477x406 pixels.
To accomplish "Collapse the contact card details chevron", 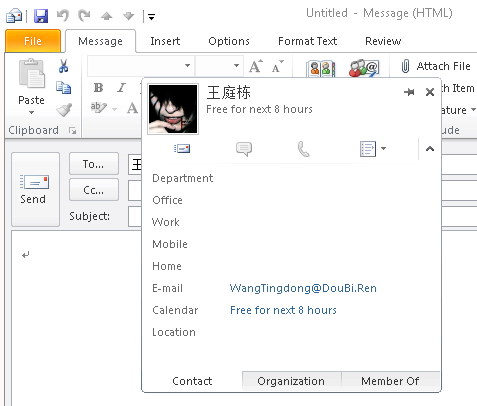I will click(x=430, y=149).
